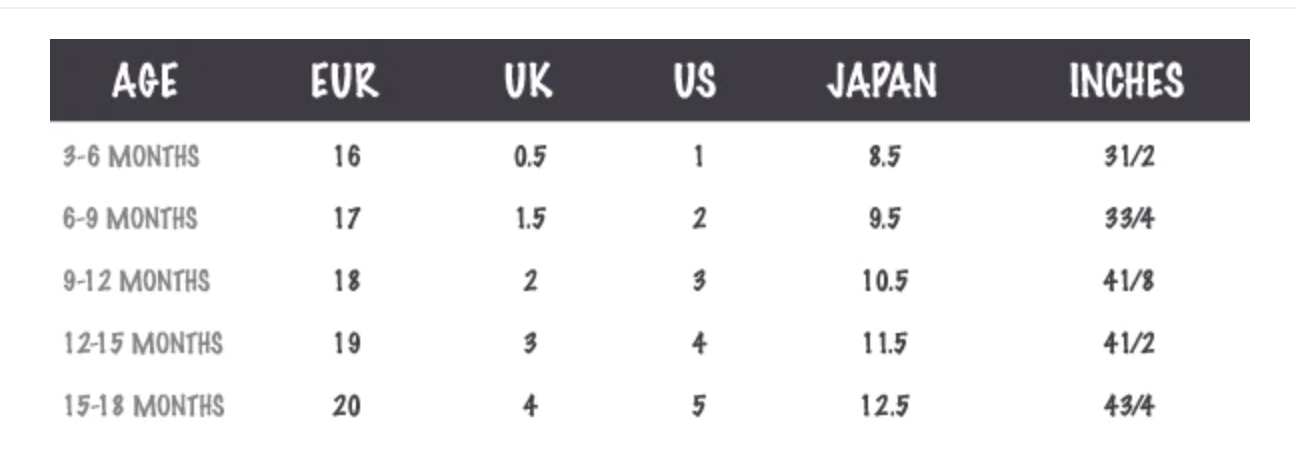Viewport: 1296px width, 468px height.
Task: Select the 15-18 MONTHS row label
Action: pyautogui.click(x=143, y=406)
